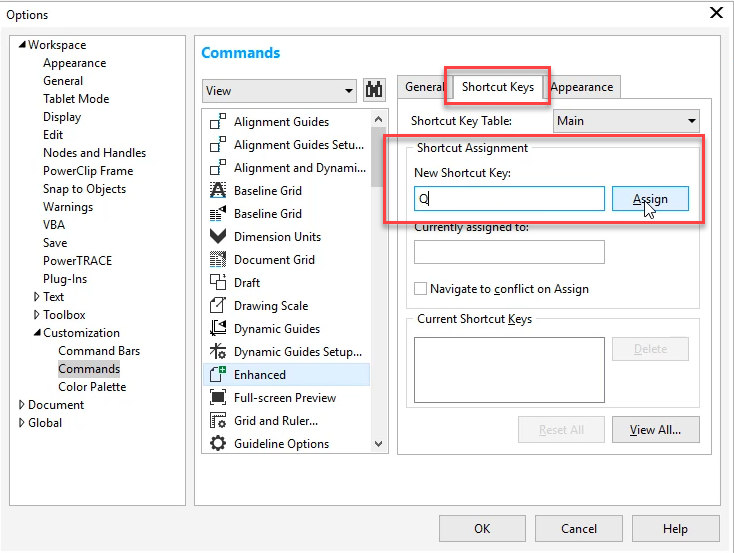Open the Shortcut Key Table dropdown

626,121
